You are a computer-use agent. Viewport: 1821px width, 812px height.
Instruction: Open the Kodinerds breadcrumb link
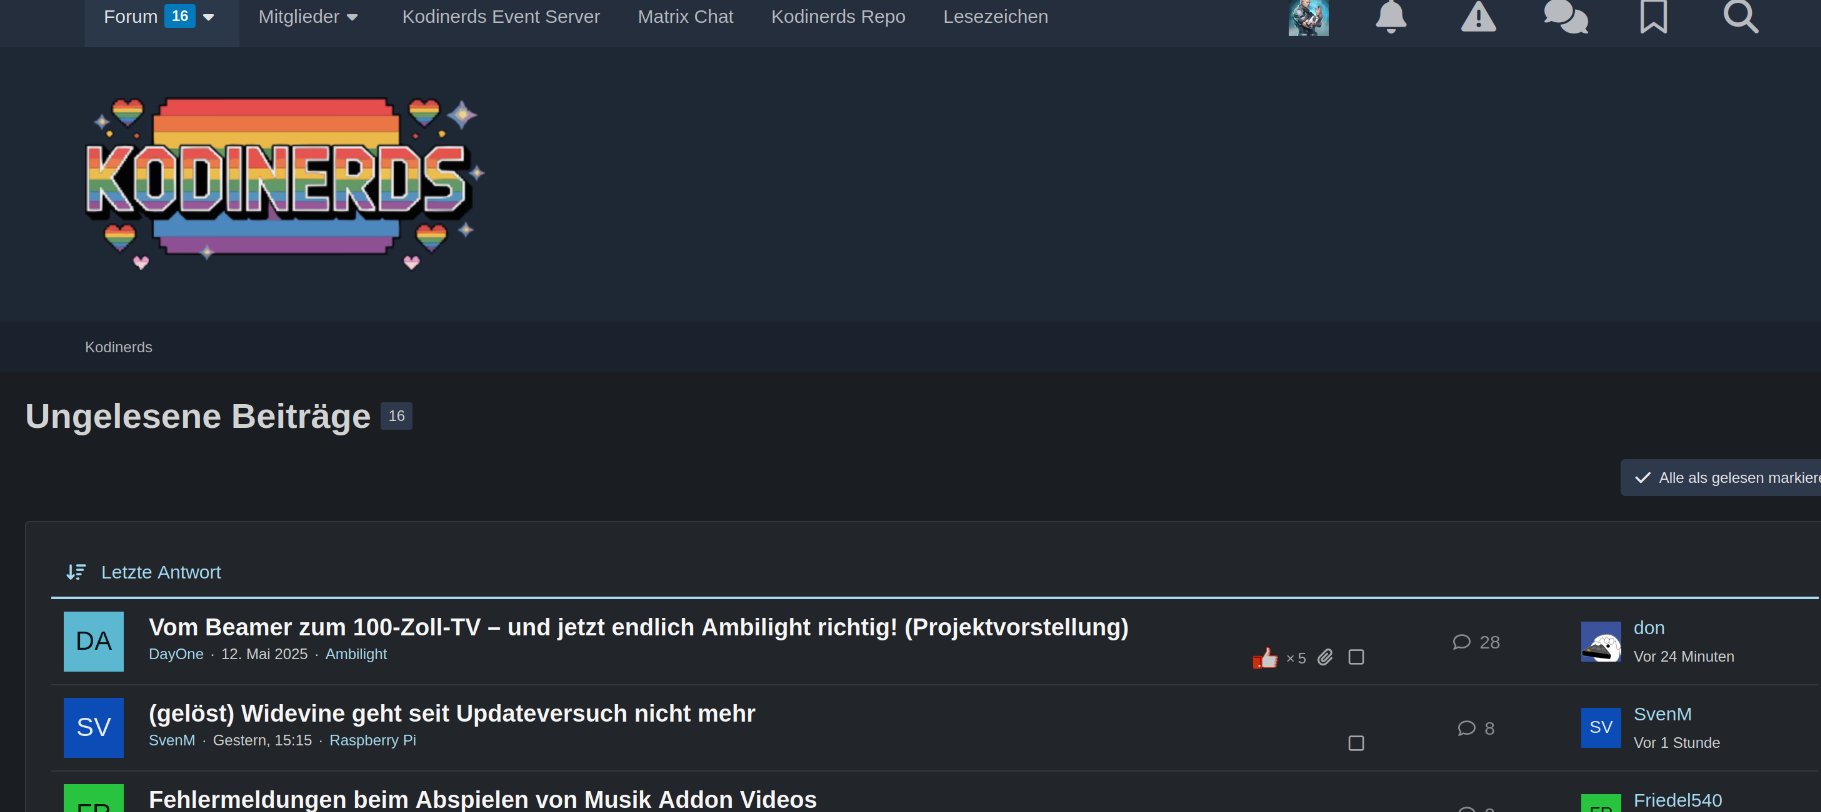(x=119, y=347)
